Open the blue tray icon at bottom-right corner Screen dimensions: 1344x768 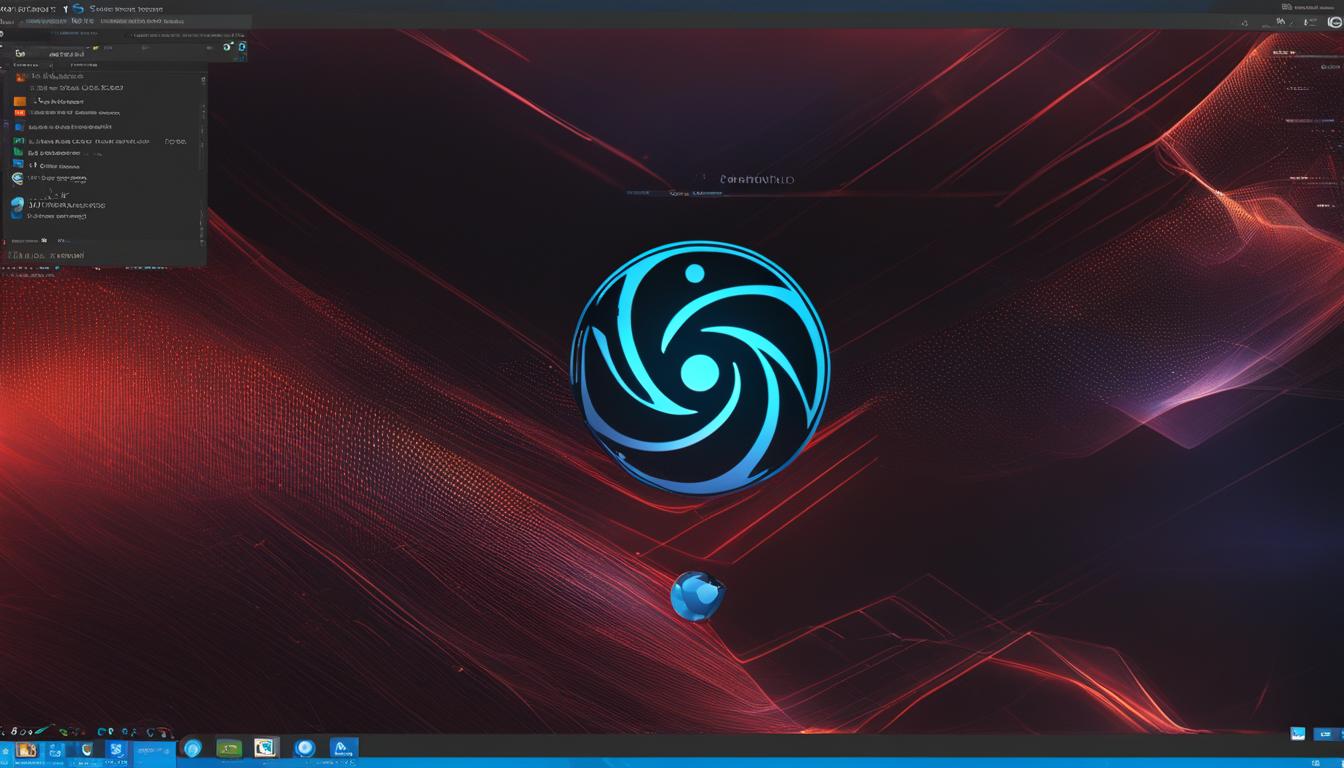point(1298,734)
